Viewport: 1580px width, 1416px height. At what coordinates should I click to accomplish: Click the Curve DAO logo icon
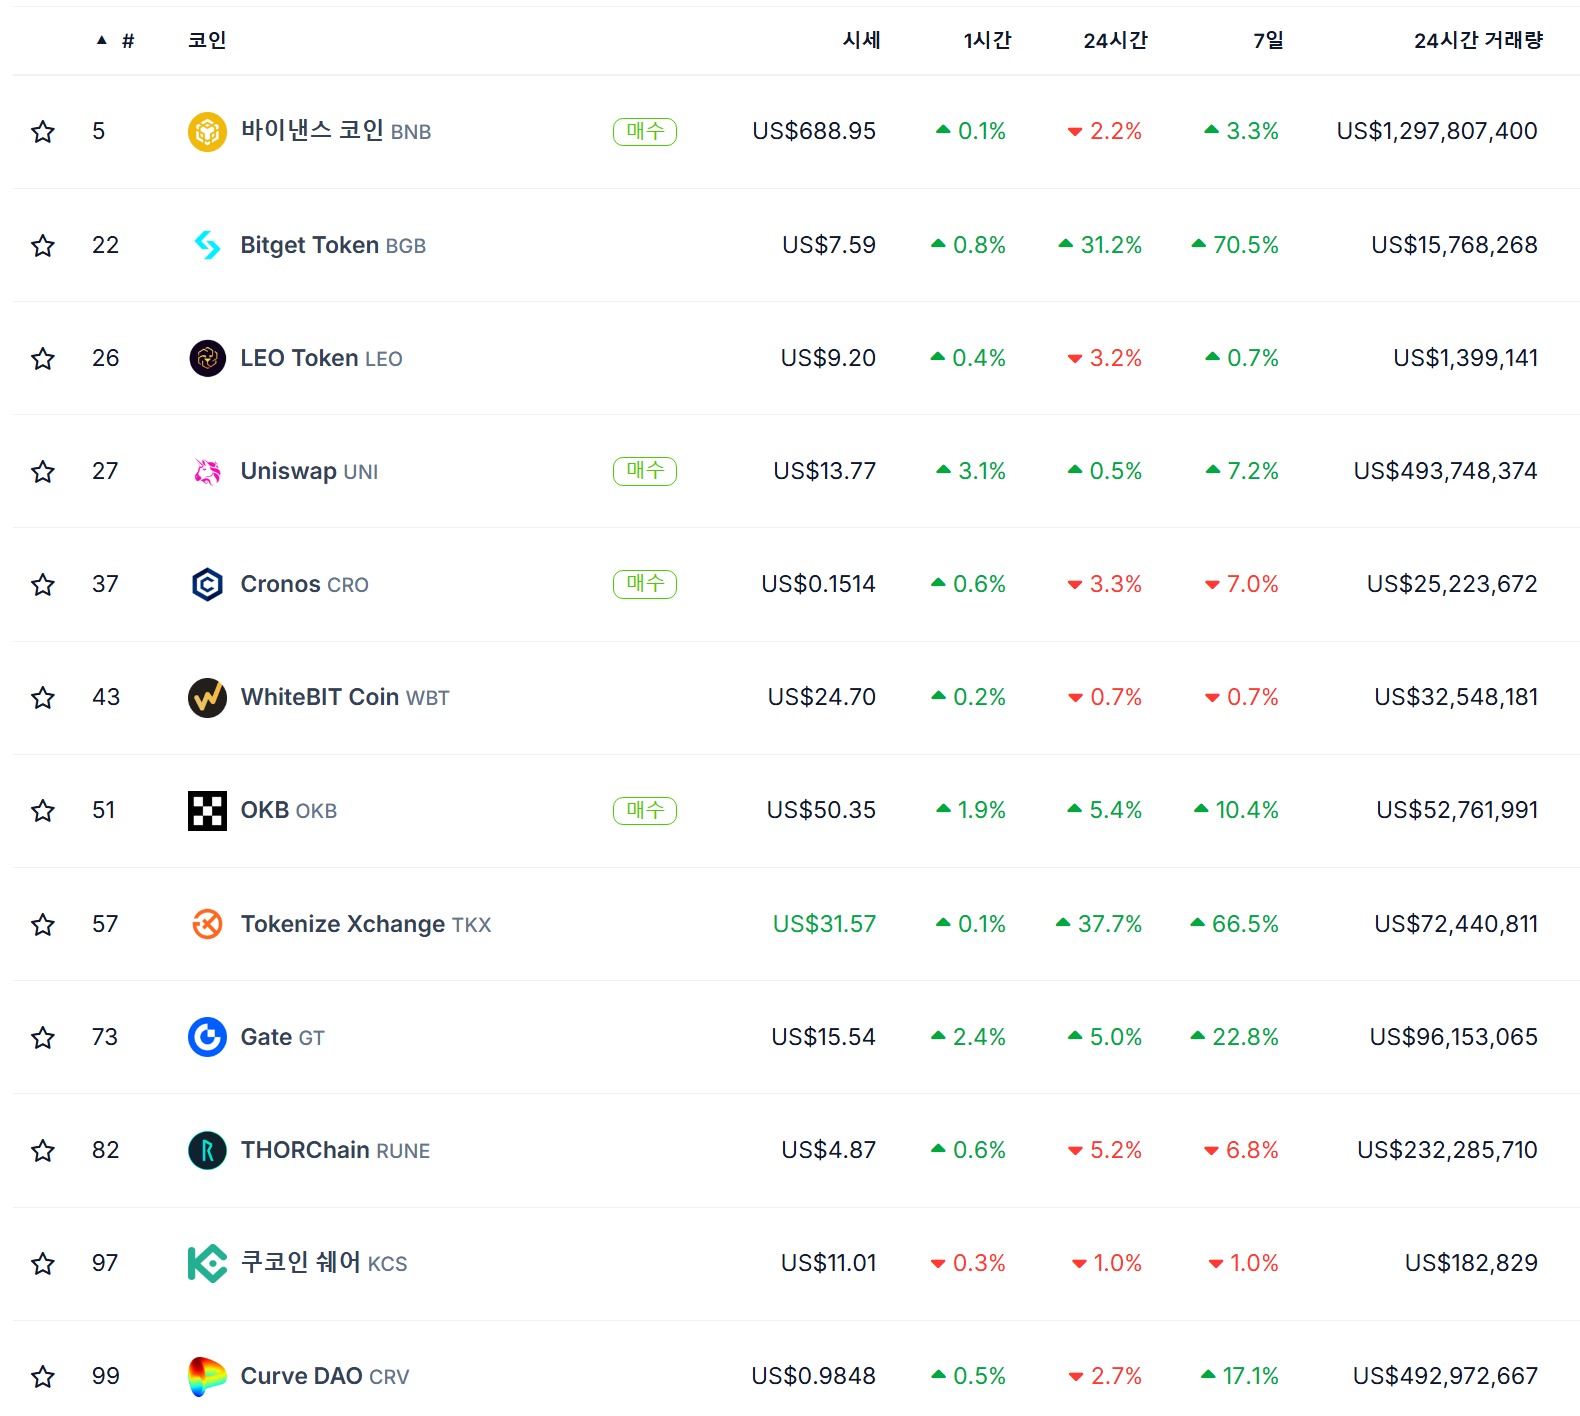pyautogui.click(x=207, y=1376)
